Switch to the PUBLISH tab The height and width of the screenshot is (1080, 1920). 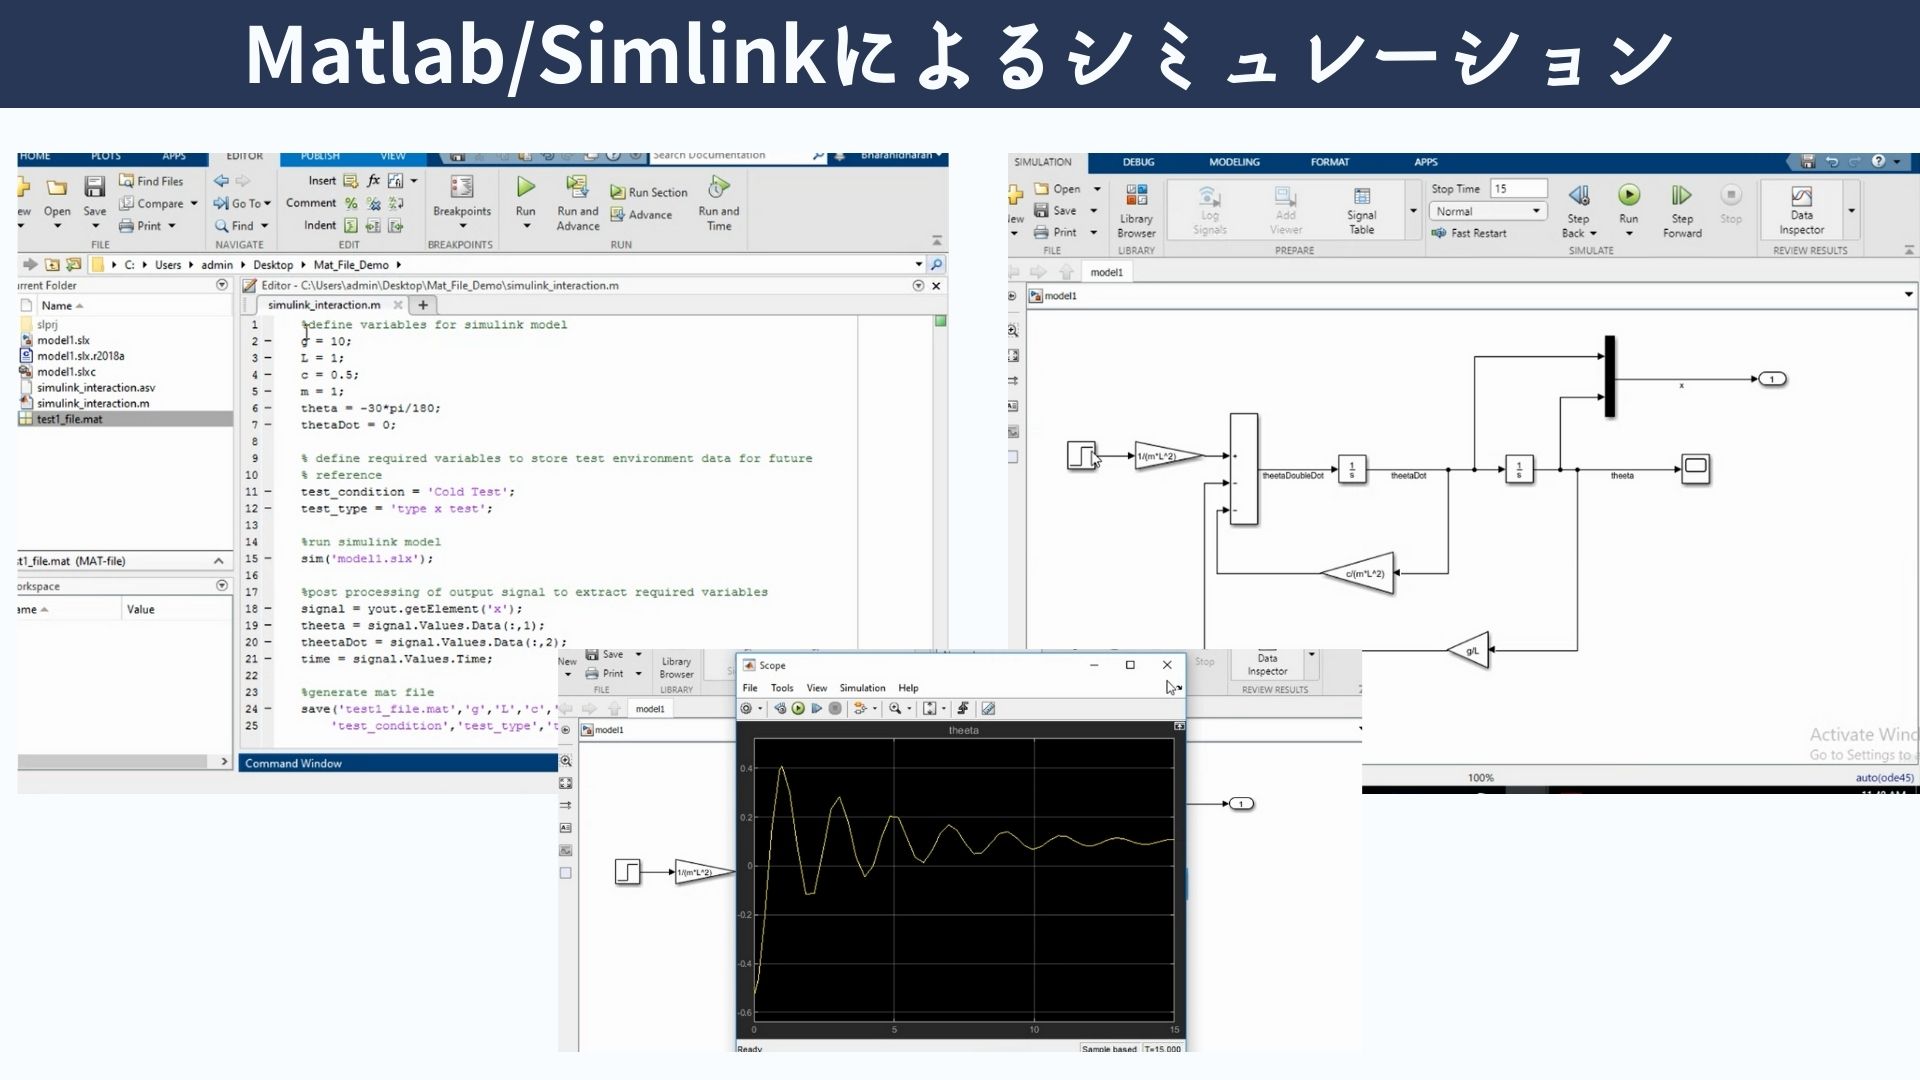click(x=320, y=156)
